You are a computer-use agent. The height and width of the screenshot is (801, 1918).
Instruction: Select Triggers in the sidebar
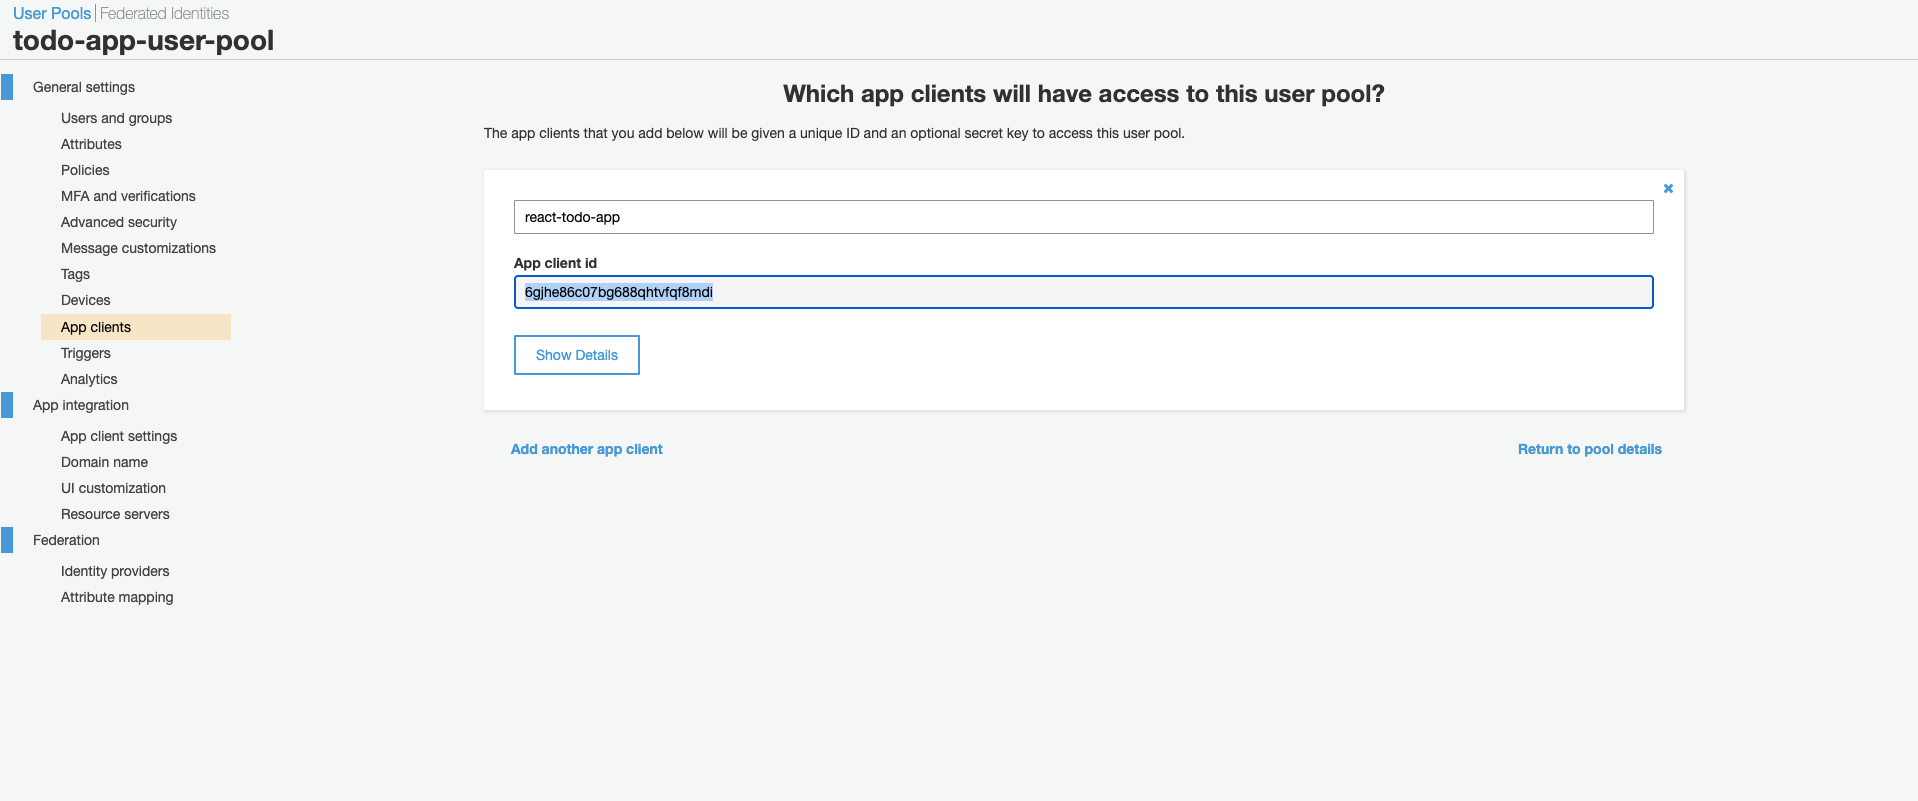pos(86,353)
